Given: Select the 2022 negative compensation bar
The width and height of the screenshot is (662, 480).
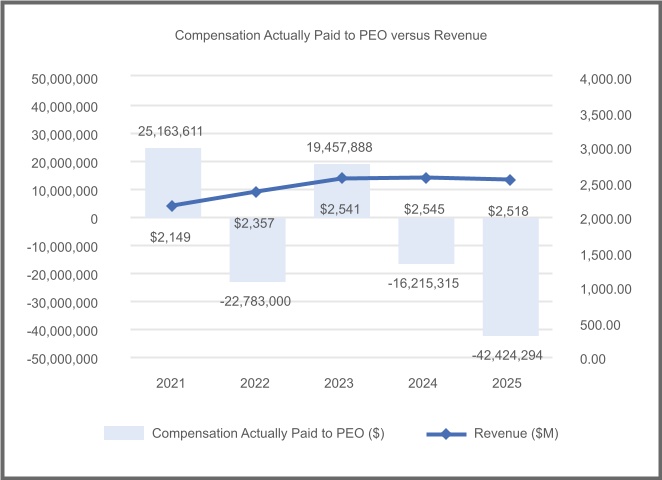Looking at the screenshot, I should pos(257,250).
